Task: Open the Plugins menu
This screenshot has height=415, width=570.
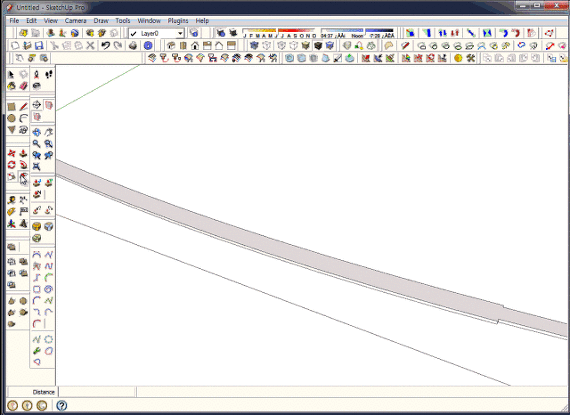Action: click(x=178, y=21)
